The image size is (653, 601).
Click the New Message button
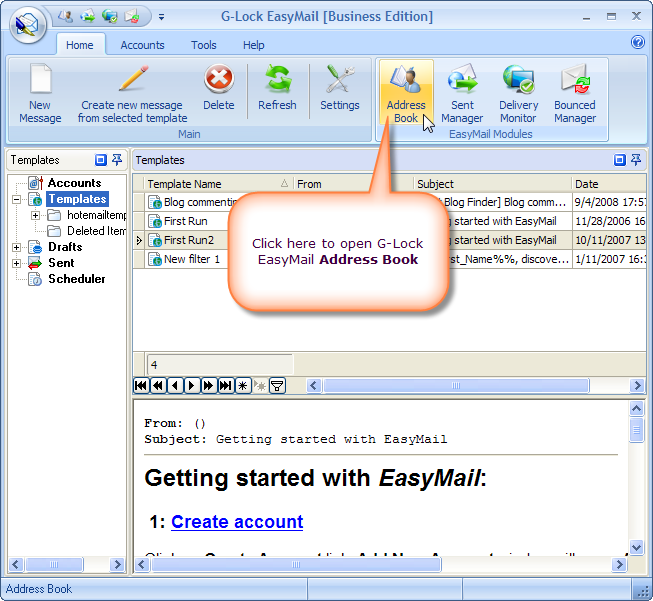coord(40,94)
